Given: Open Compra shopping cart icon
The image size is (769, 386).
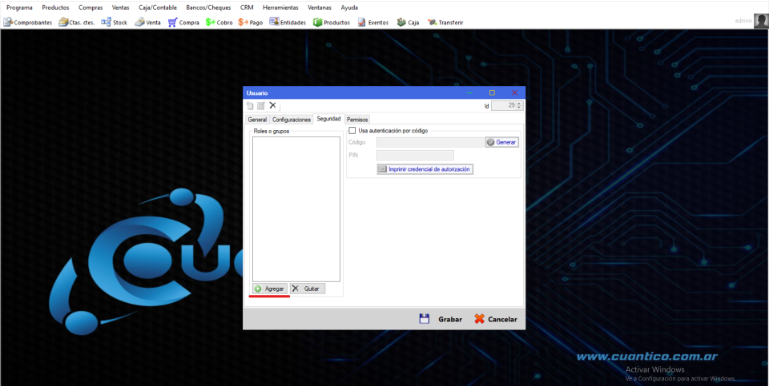Looking at the screenshot, I should click(x=183, y=23).
